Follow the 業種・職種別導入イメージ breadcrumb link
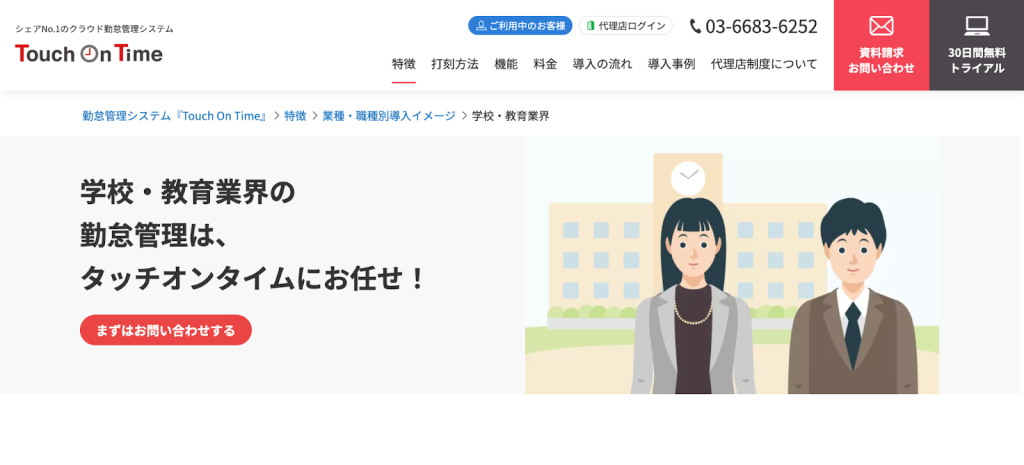The image size is (1024, 465). tap(389, 116)
